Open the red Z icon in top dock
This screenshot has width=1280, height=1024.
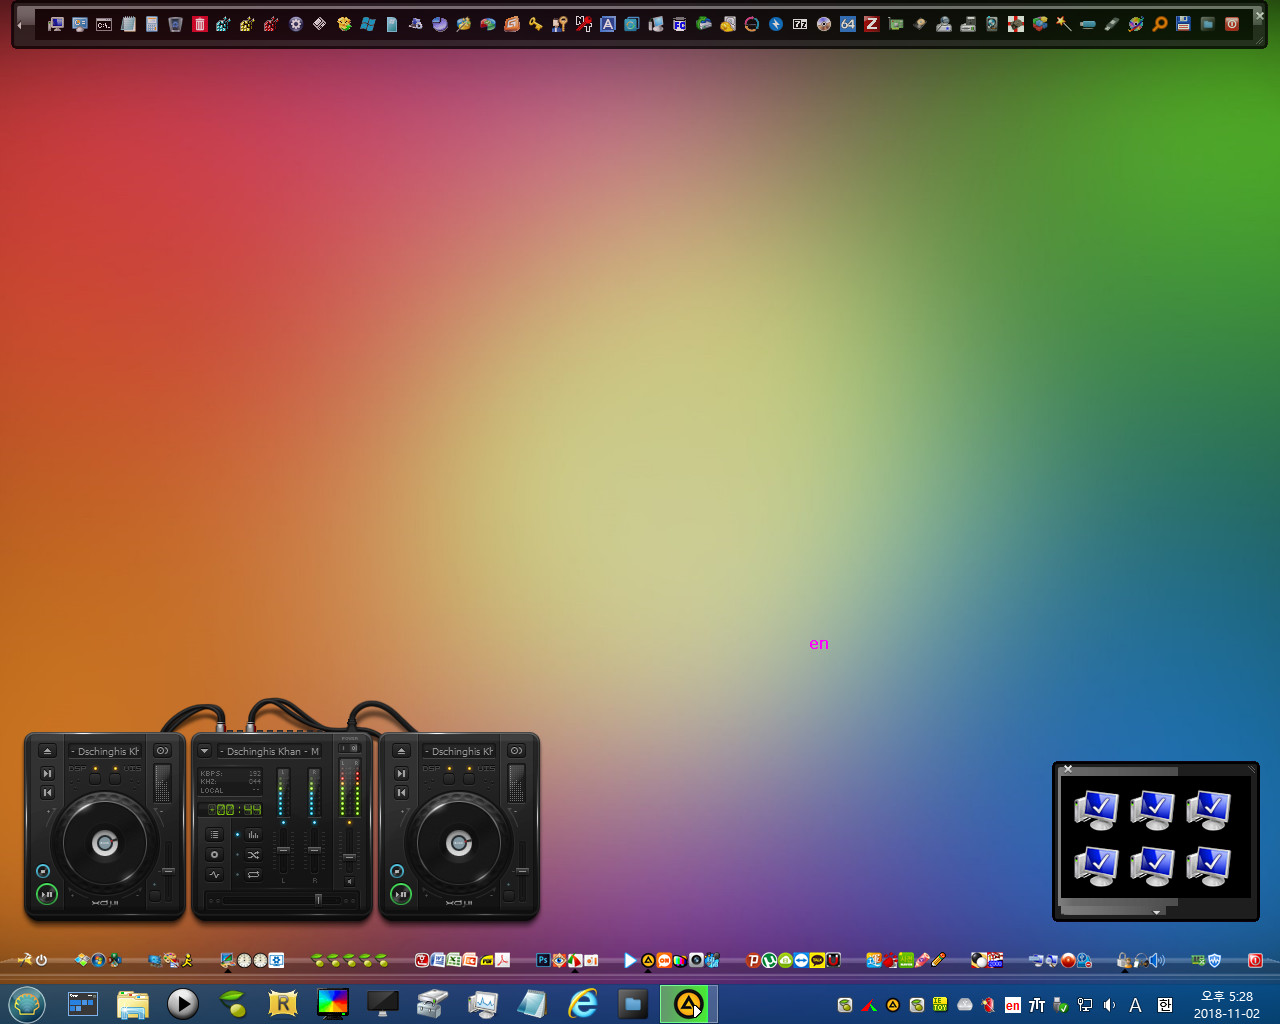click(872, 24)
